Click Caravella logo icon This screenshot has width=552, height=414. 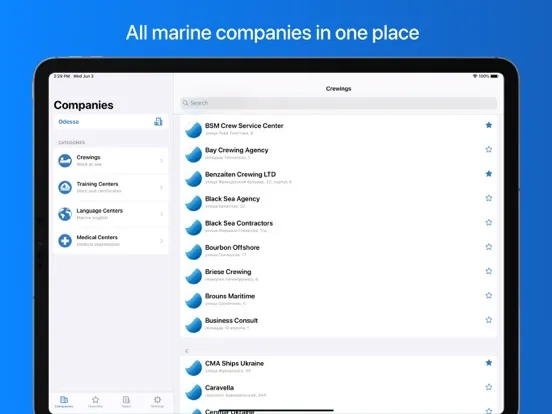[194, 392]
